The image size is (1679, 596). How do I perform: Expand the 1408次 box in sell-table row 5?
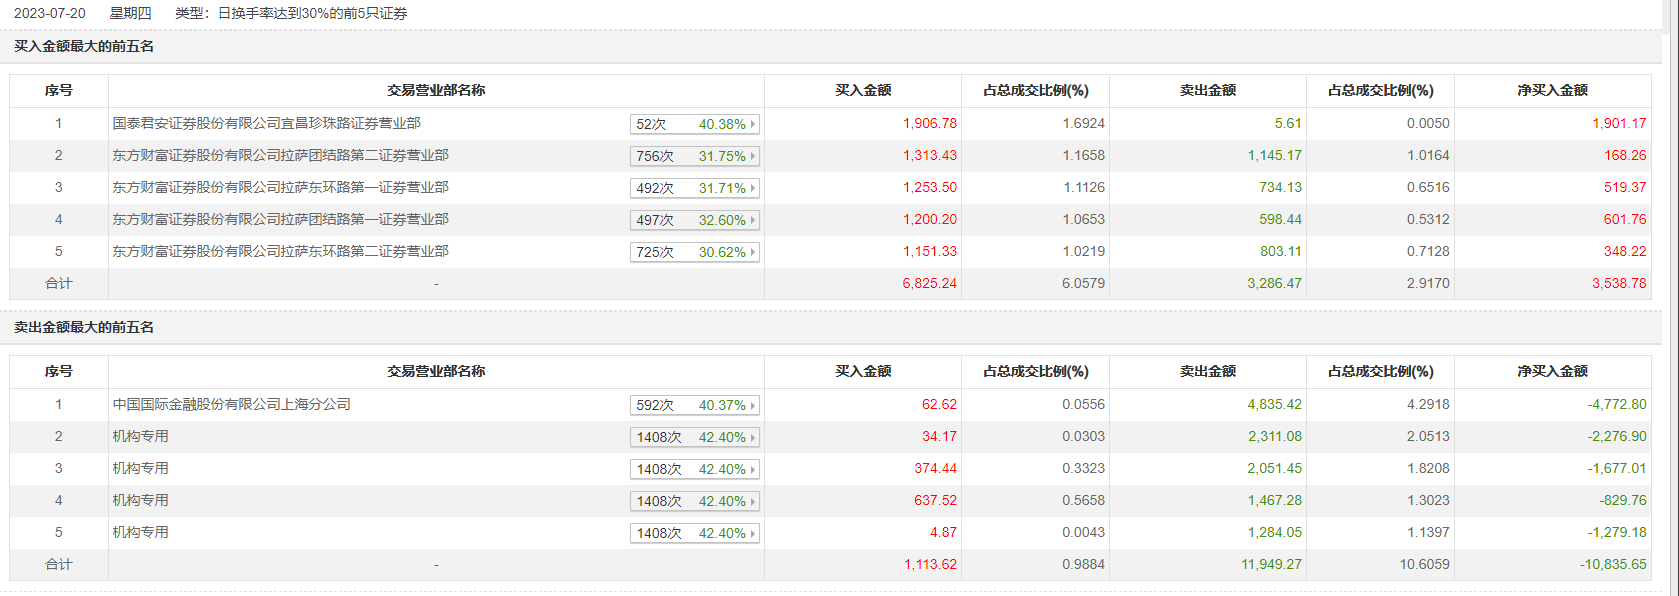[x=694, y=533]
